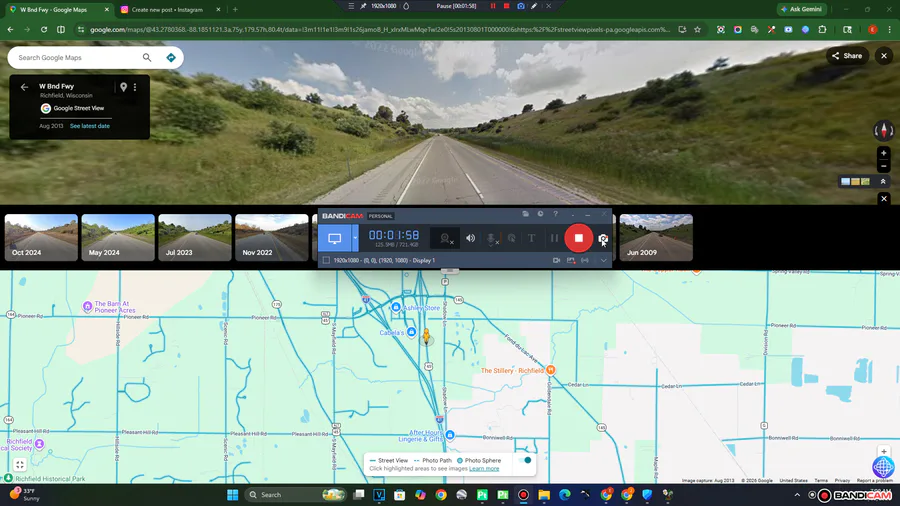The width and height of the screenshot is (900, 506).
Task: Bookmark this page with the star icon
Action: click(x=697, y=29)
